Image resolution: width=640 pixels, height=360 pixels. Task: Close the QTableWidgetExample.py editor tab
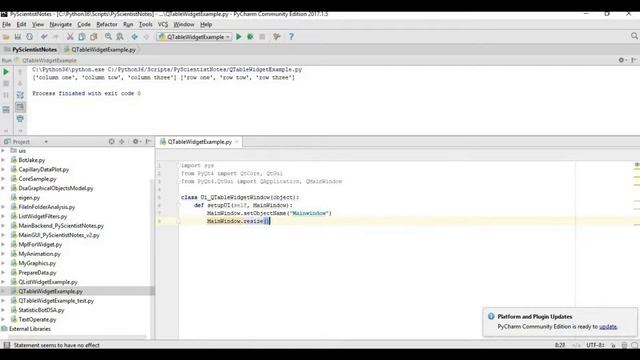click(237, 142)
